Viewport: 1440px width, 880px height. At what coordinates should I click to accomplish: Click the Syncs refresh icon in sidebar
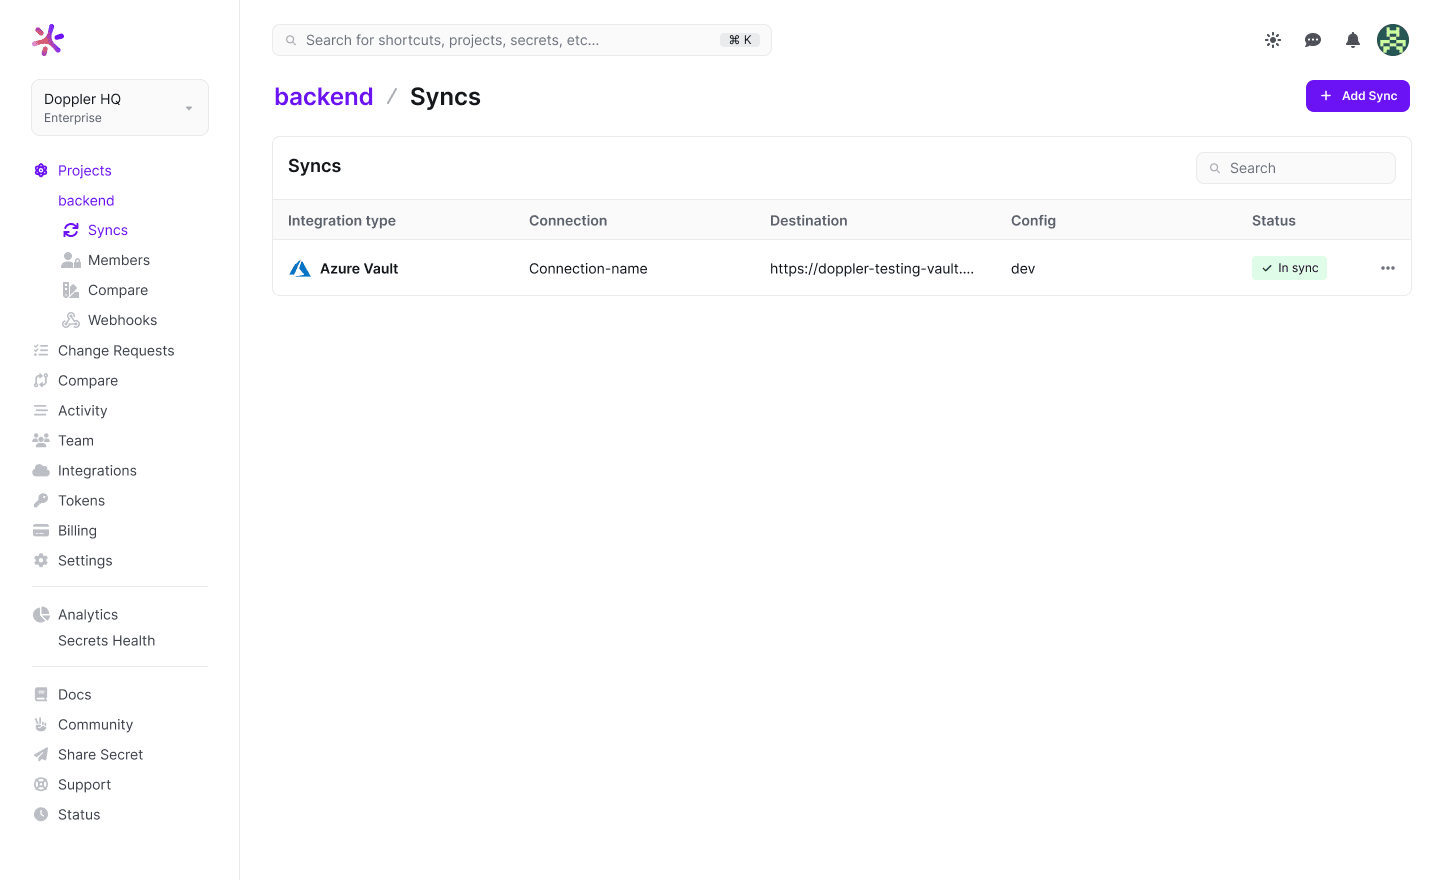(x=71, y=231)
